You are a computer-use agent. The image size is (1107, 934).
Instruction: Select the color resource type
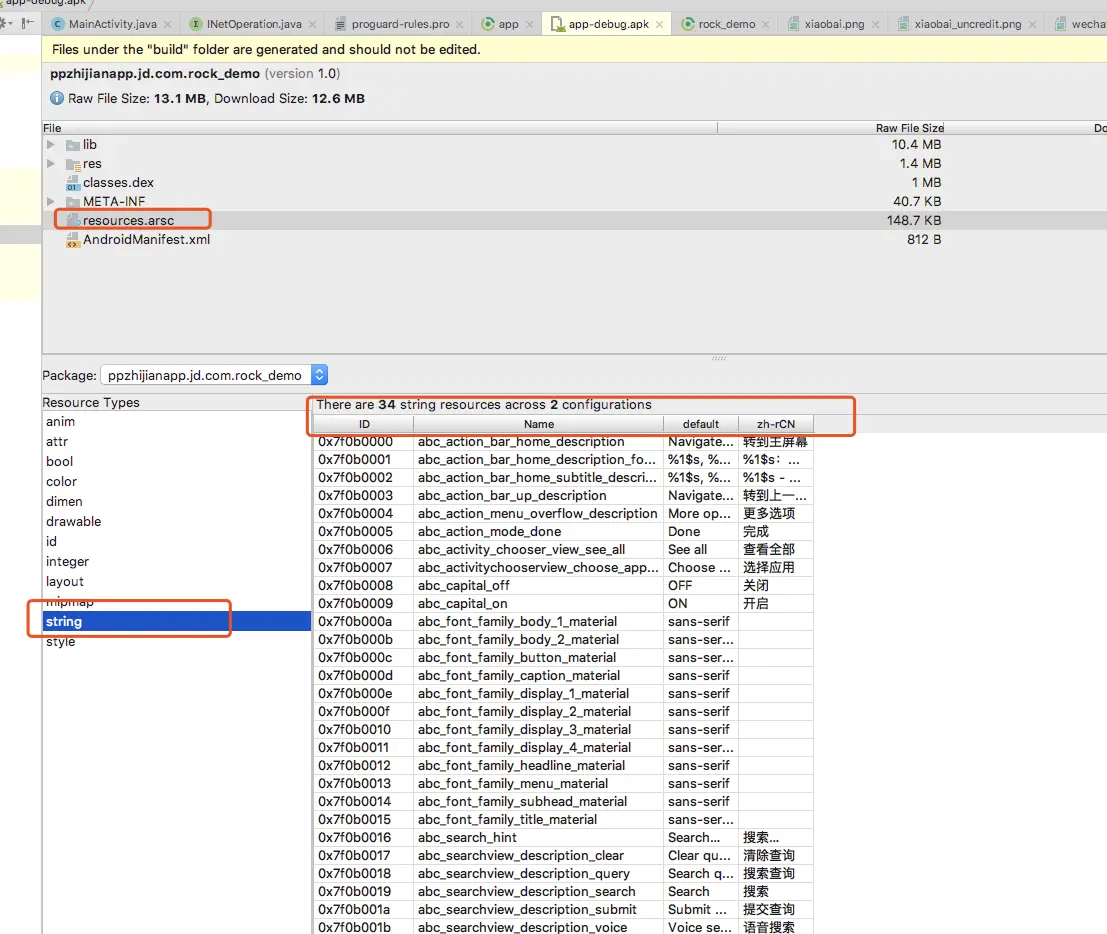coord(176,481)
